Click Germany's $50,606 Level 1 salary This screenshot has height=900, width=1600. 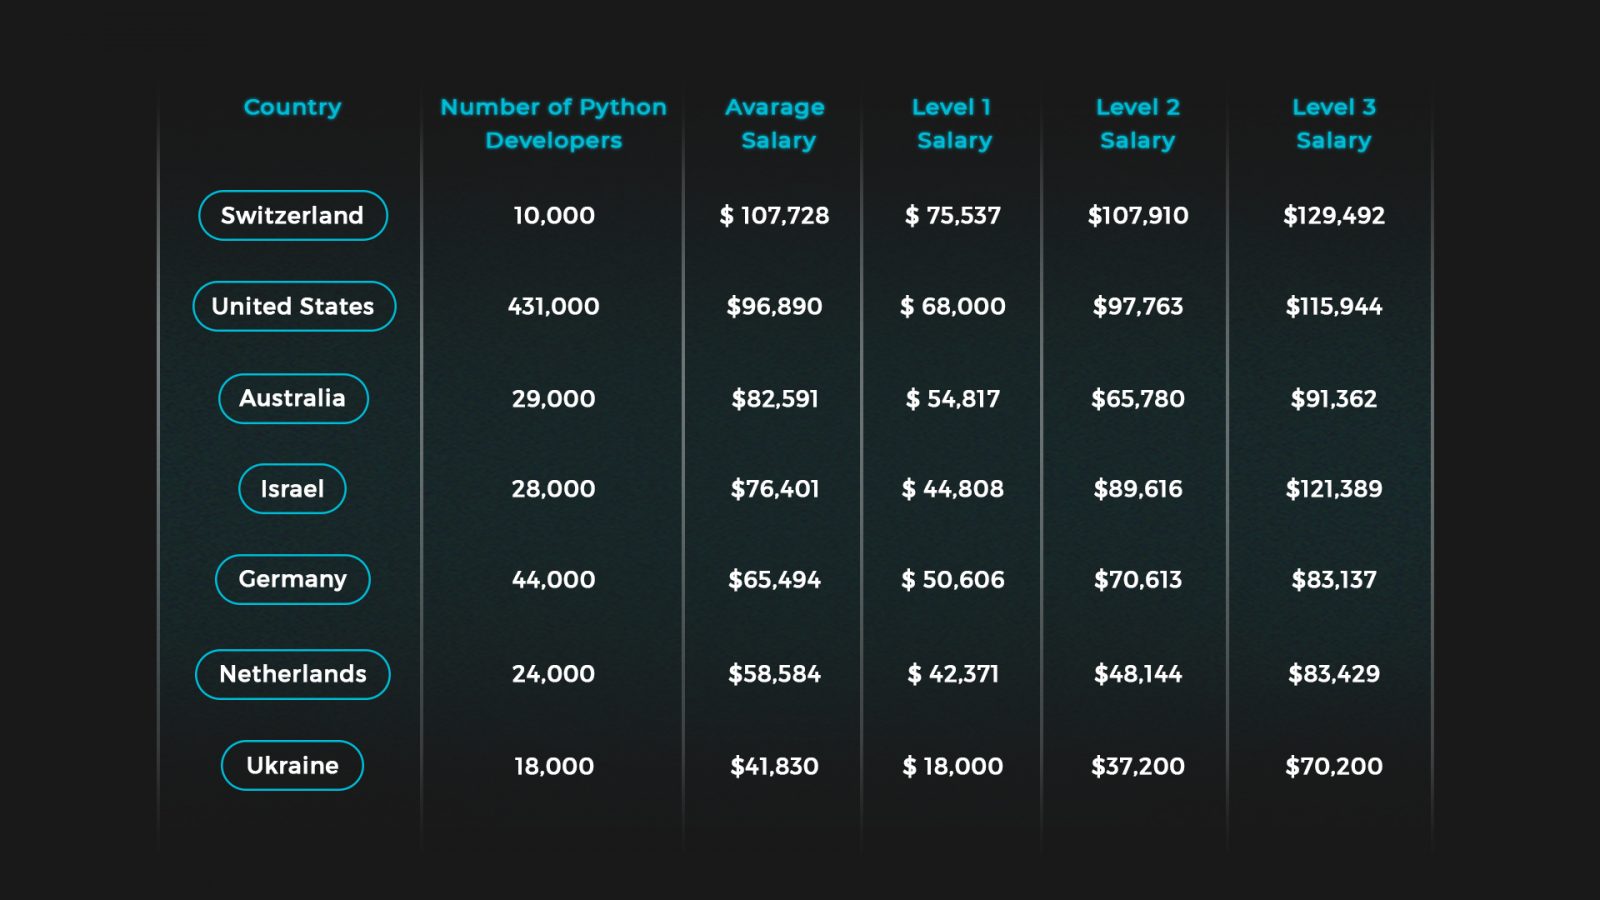coord(953,579)
